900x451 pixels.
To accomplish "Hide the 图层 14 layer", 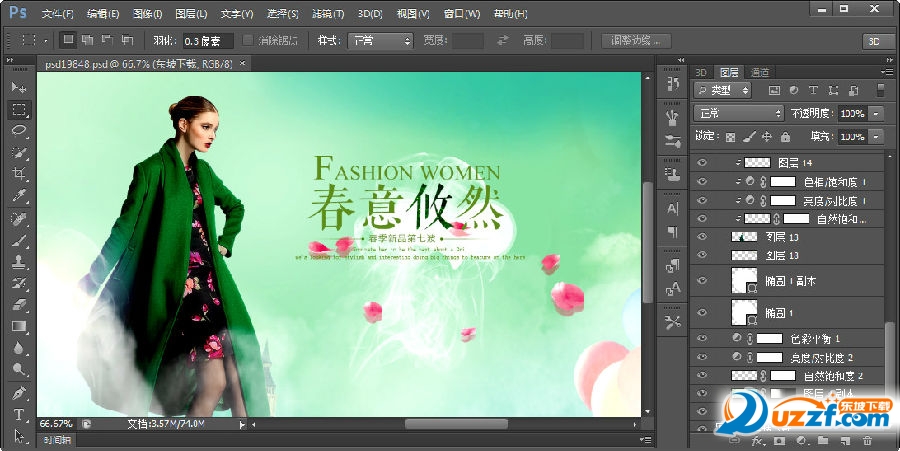I will click(701, 162).
